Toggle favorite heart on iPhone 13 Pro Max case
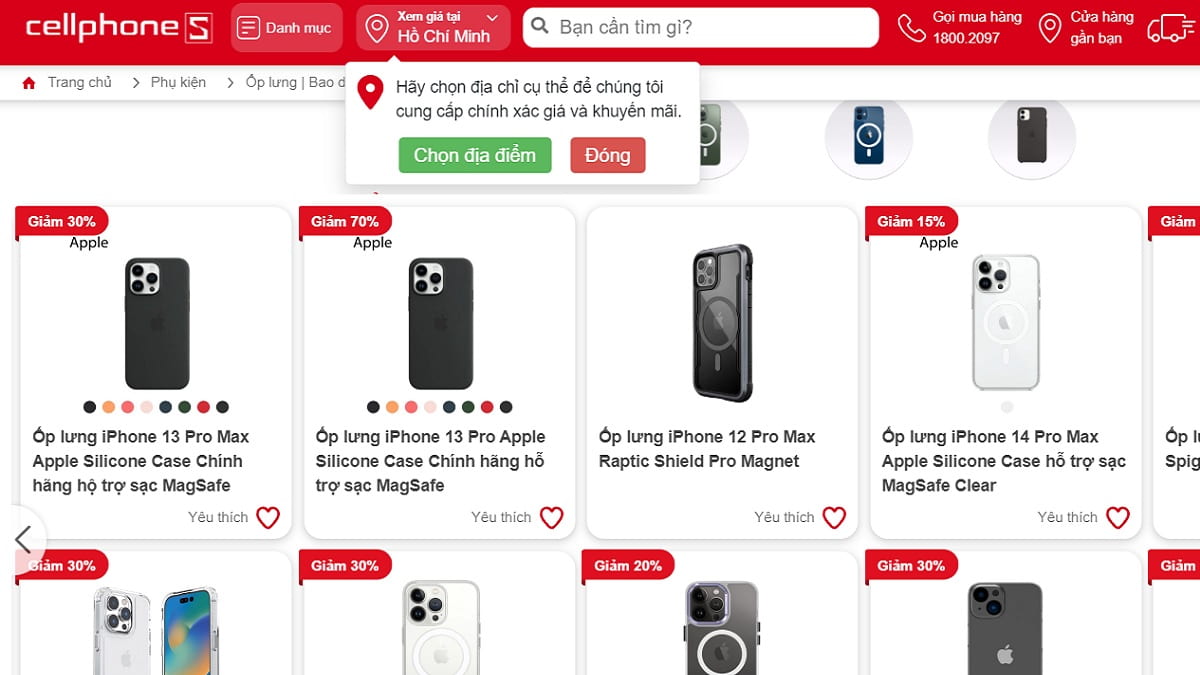The width and height of the screenshot is (1200, 675). point(268,517)
